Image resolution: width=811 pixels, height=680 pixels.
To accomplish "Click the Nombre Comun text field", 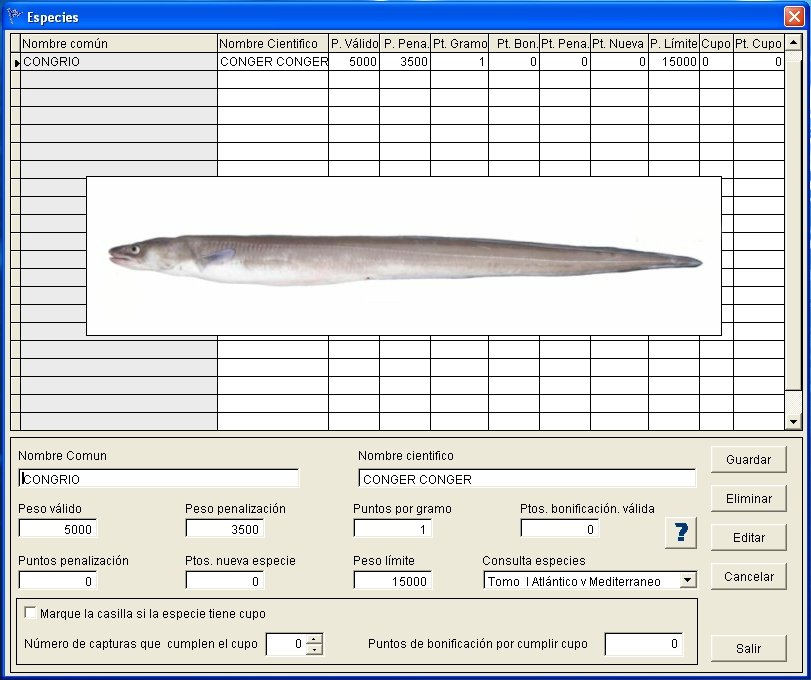I will 159,479.
